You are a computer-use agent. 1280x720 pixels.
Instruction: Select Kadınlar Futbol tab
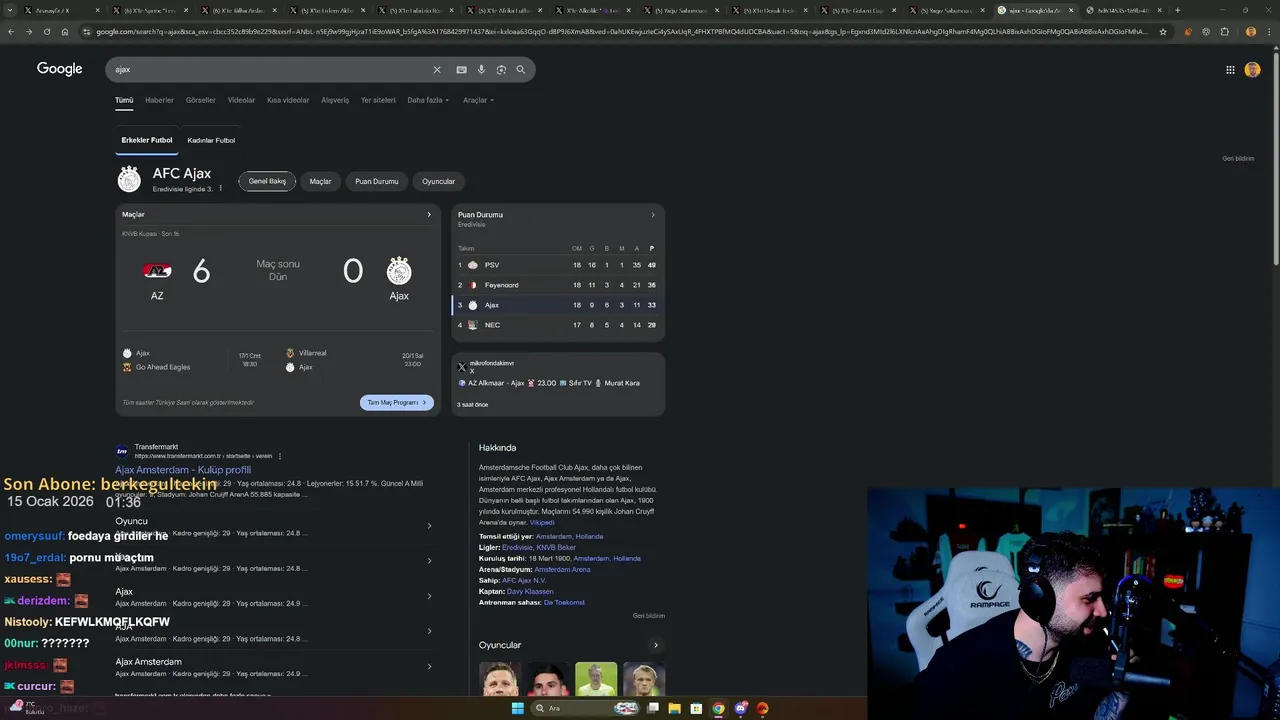point(211,140)
